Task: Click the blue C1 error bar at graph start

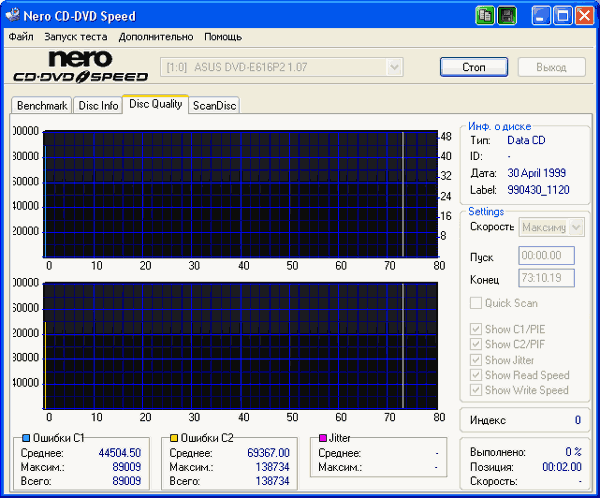Action: 45,201
